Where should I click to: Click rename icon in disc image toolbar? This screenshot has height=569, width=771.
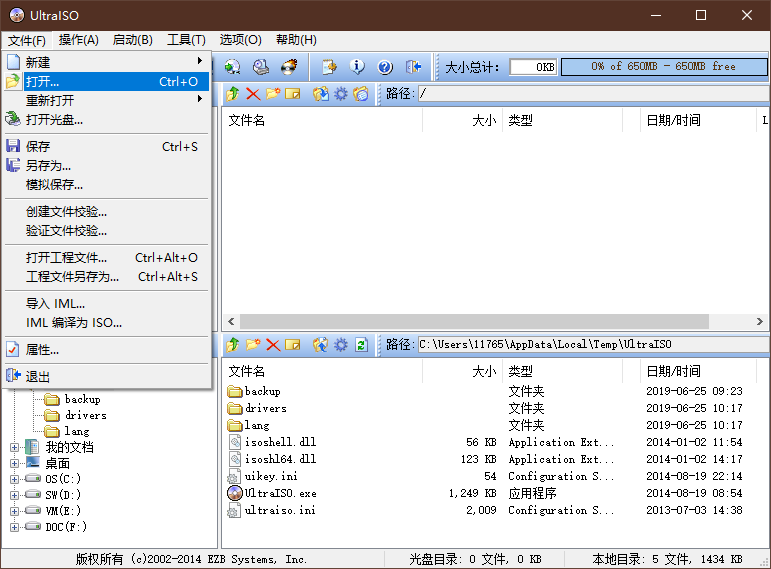click(293, 93)
